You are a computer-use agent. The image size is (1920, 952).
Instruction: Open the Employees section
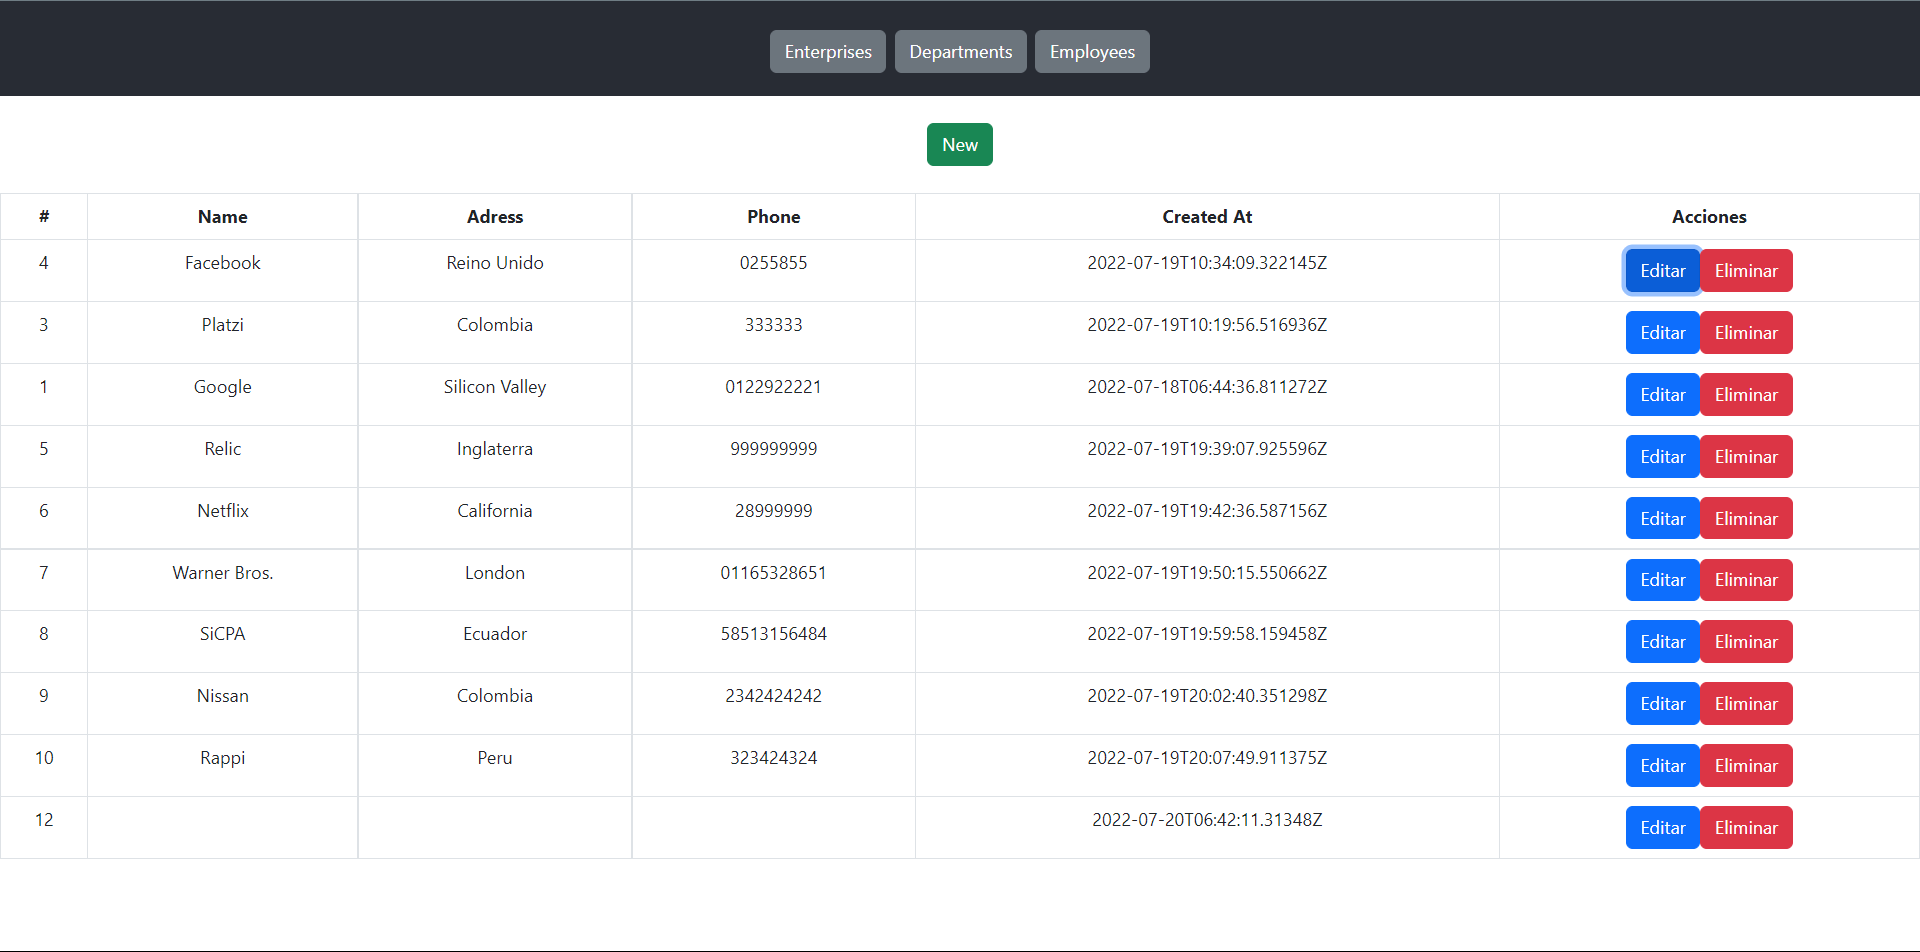coord(1092,52)
